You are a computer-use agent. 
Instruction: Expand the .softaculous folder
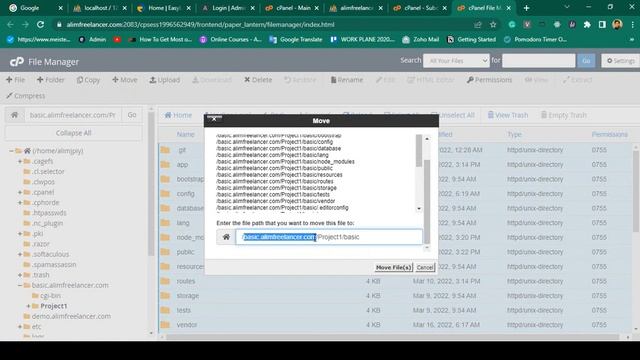20,254
